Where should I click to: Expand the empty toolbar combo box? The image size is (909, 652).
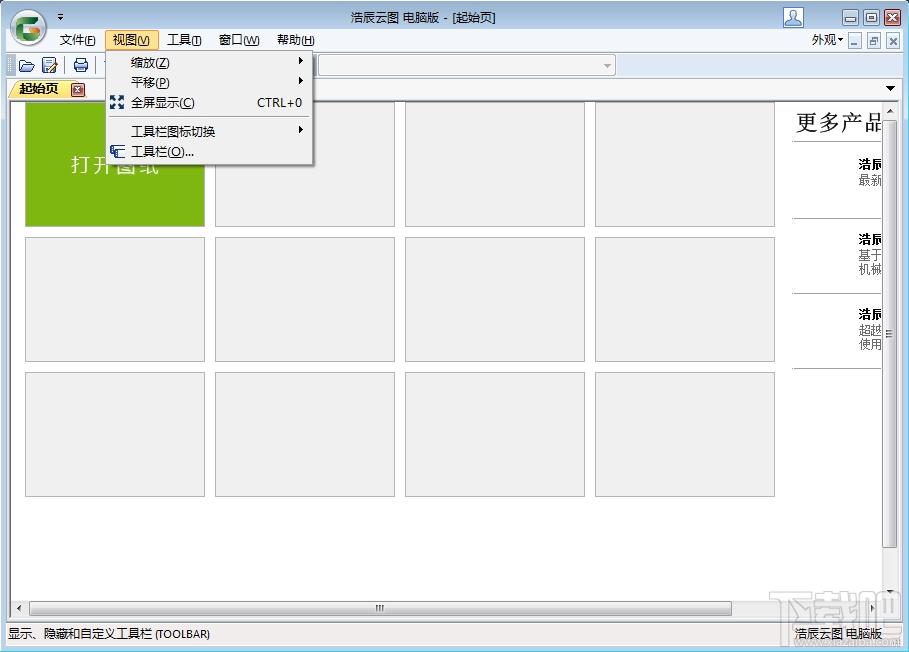pos(607,65)
